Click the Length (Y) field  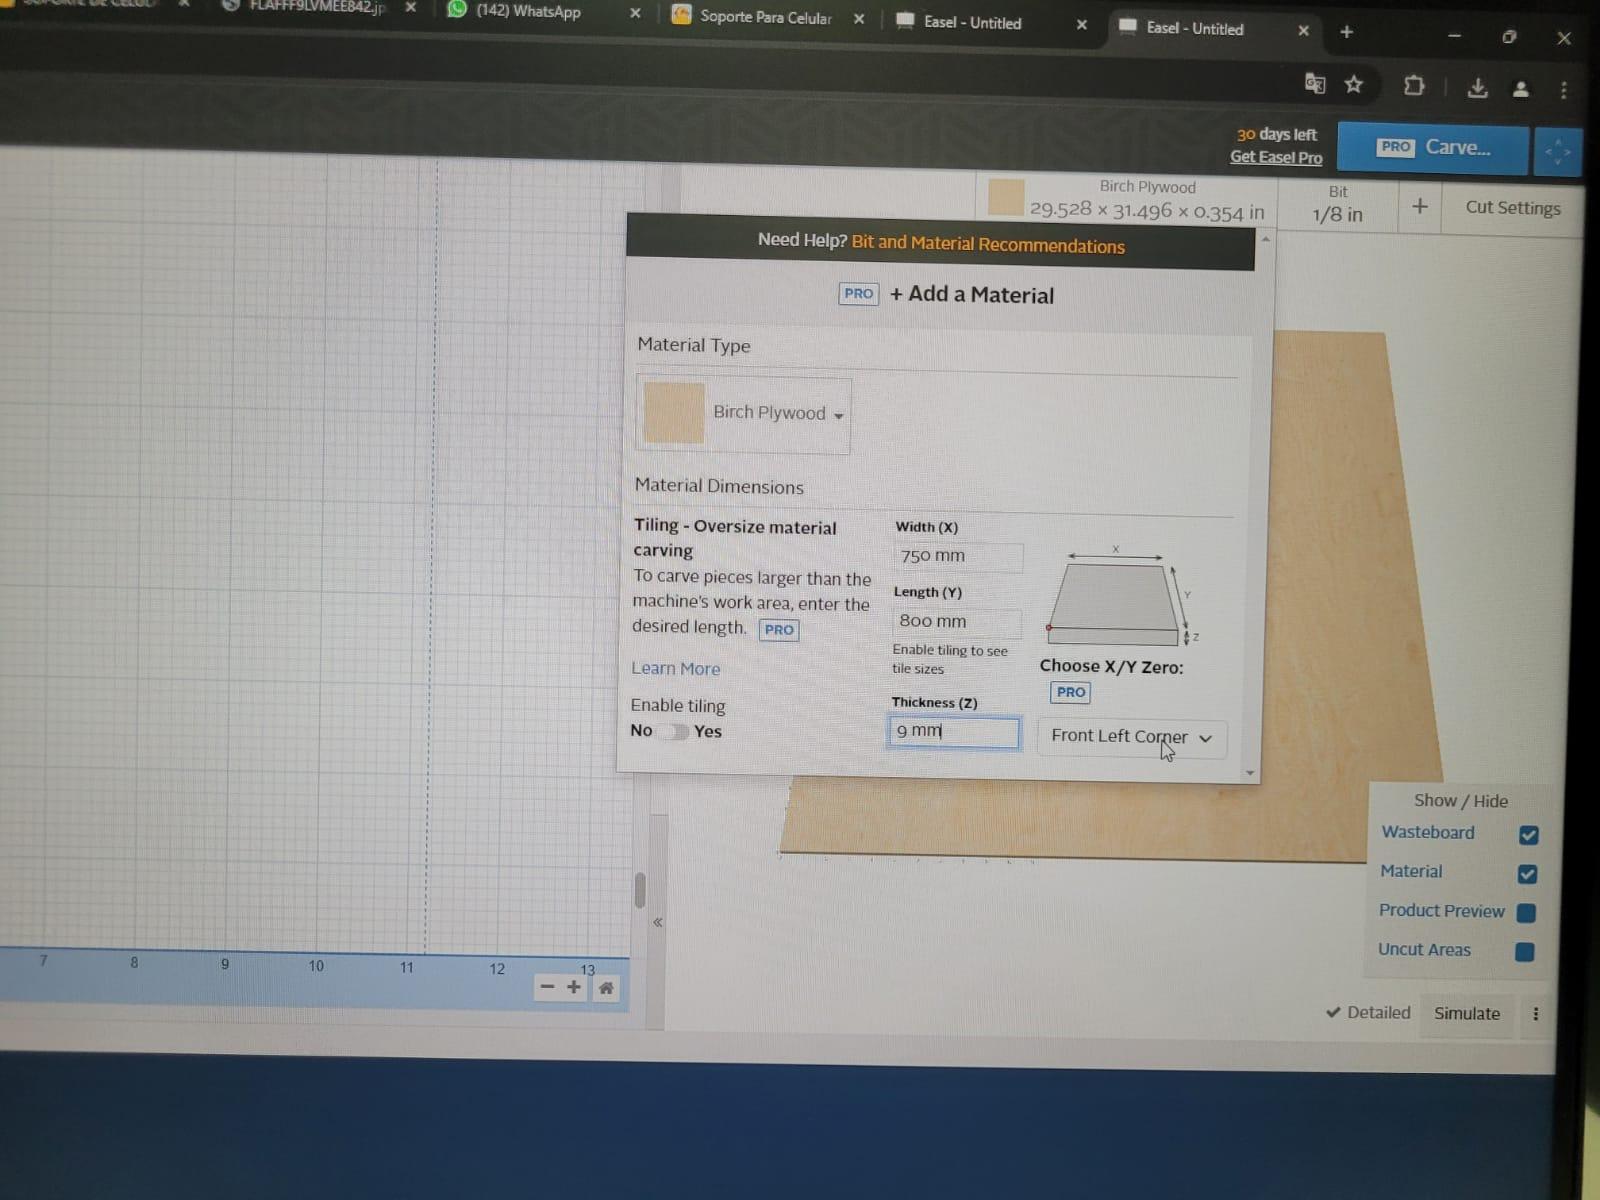(x=956, y=621)
